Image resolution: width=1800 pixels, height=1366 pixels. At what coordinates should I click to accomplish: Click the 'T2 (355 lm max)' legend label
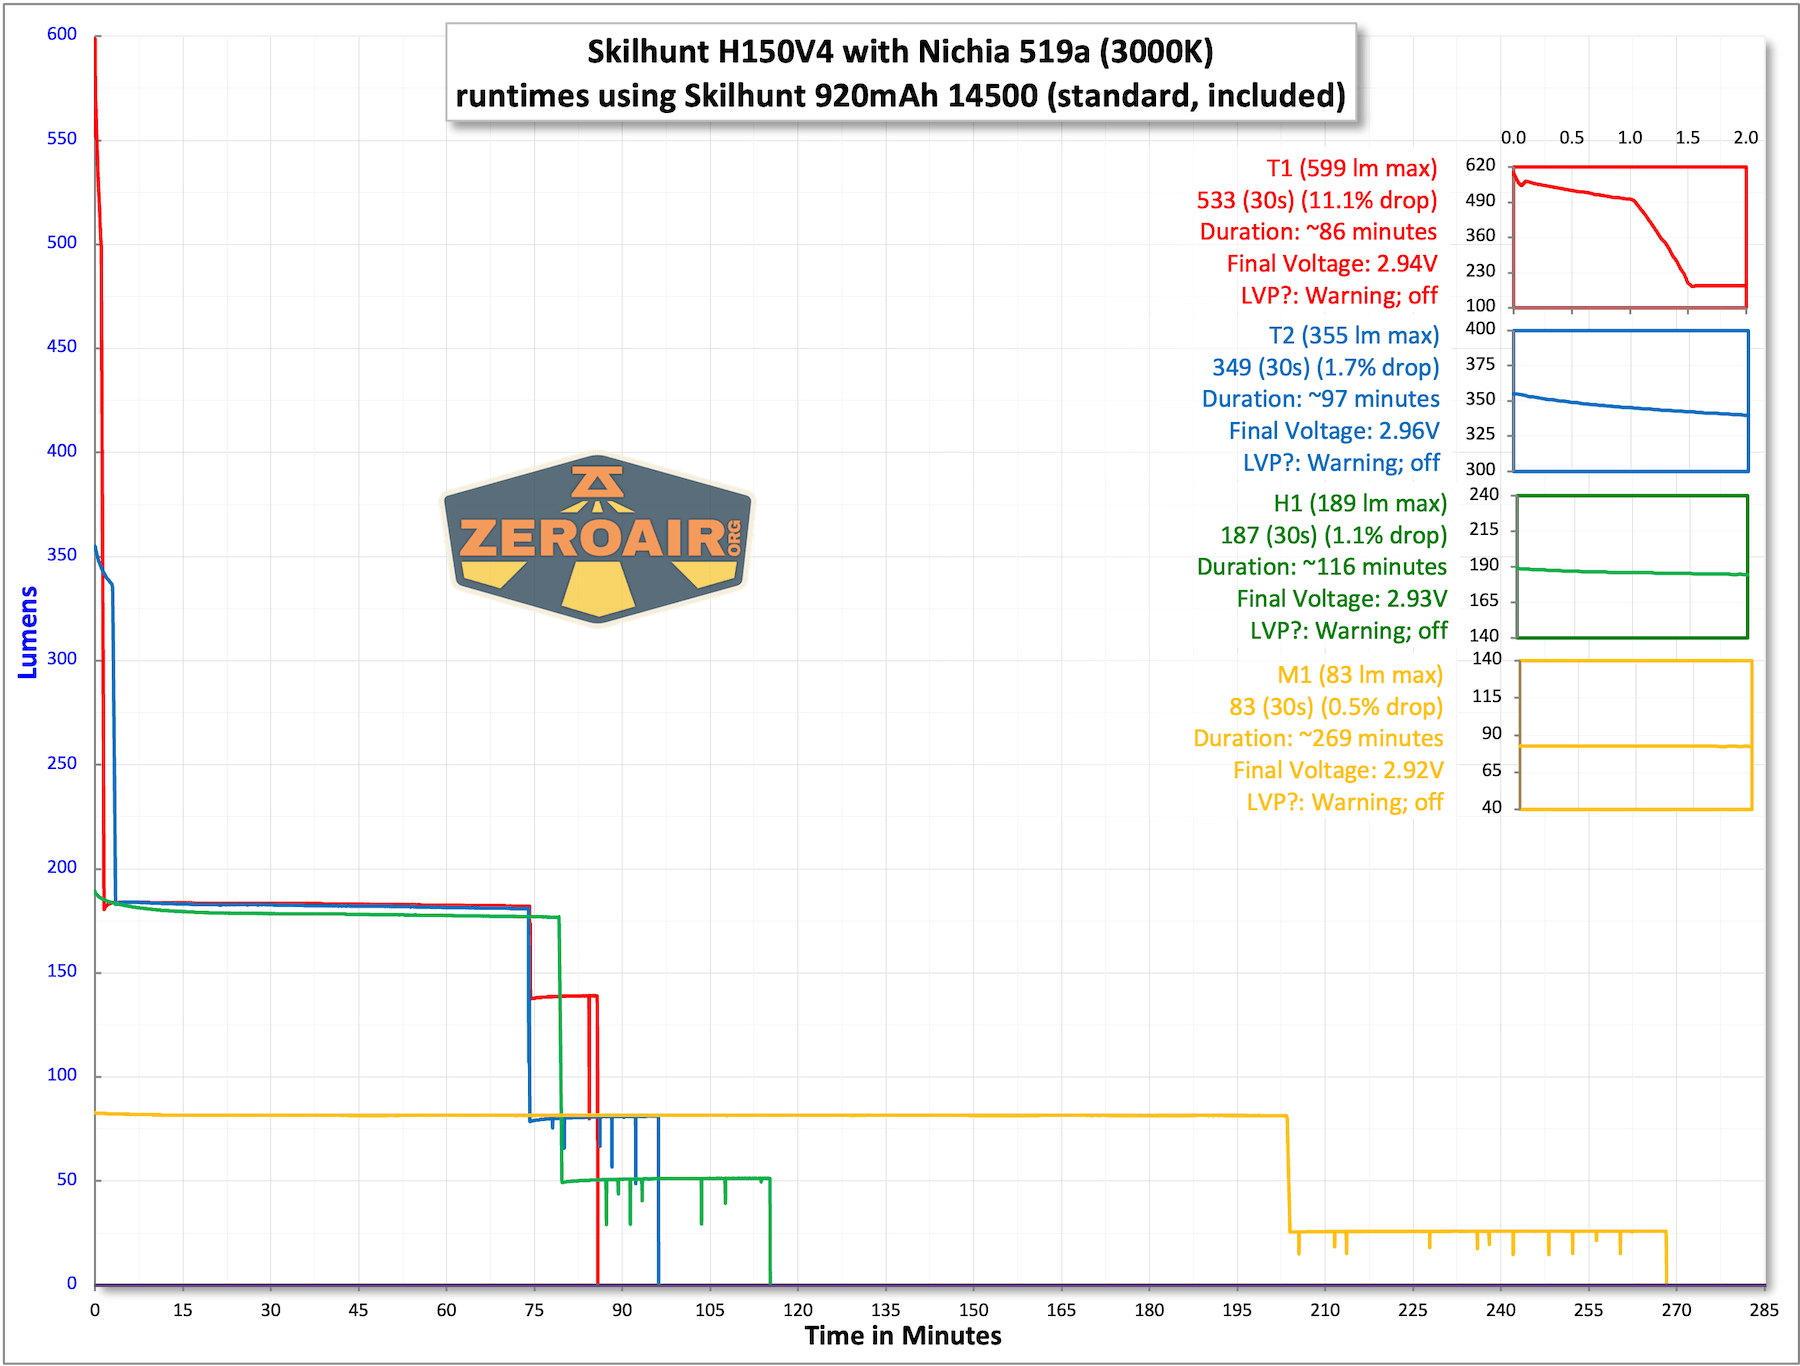1354,336
